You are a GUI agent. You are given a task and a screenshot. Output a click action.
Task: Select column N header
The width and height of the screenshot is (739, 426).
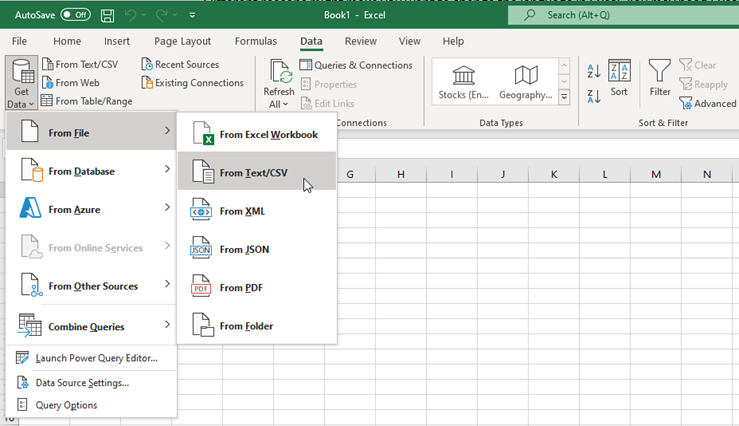point(707,174)
